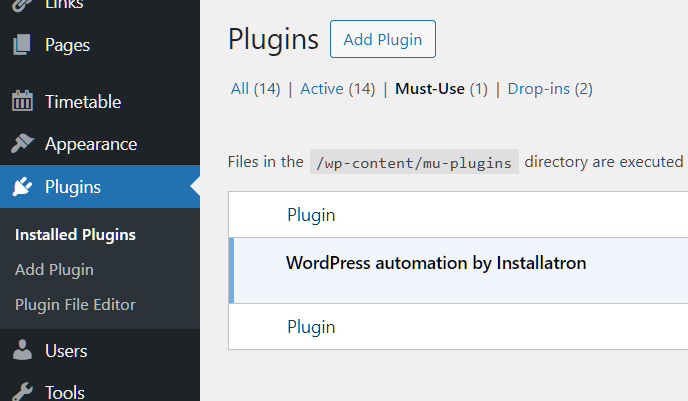Show All (14) plugins filter
This screenshot has width=688, height=401.
[255, 89]
